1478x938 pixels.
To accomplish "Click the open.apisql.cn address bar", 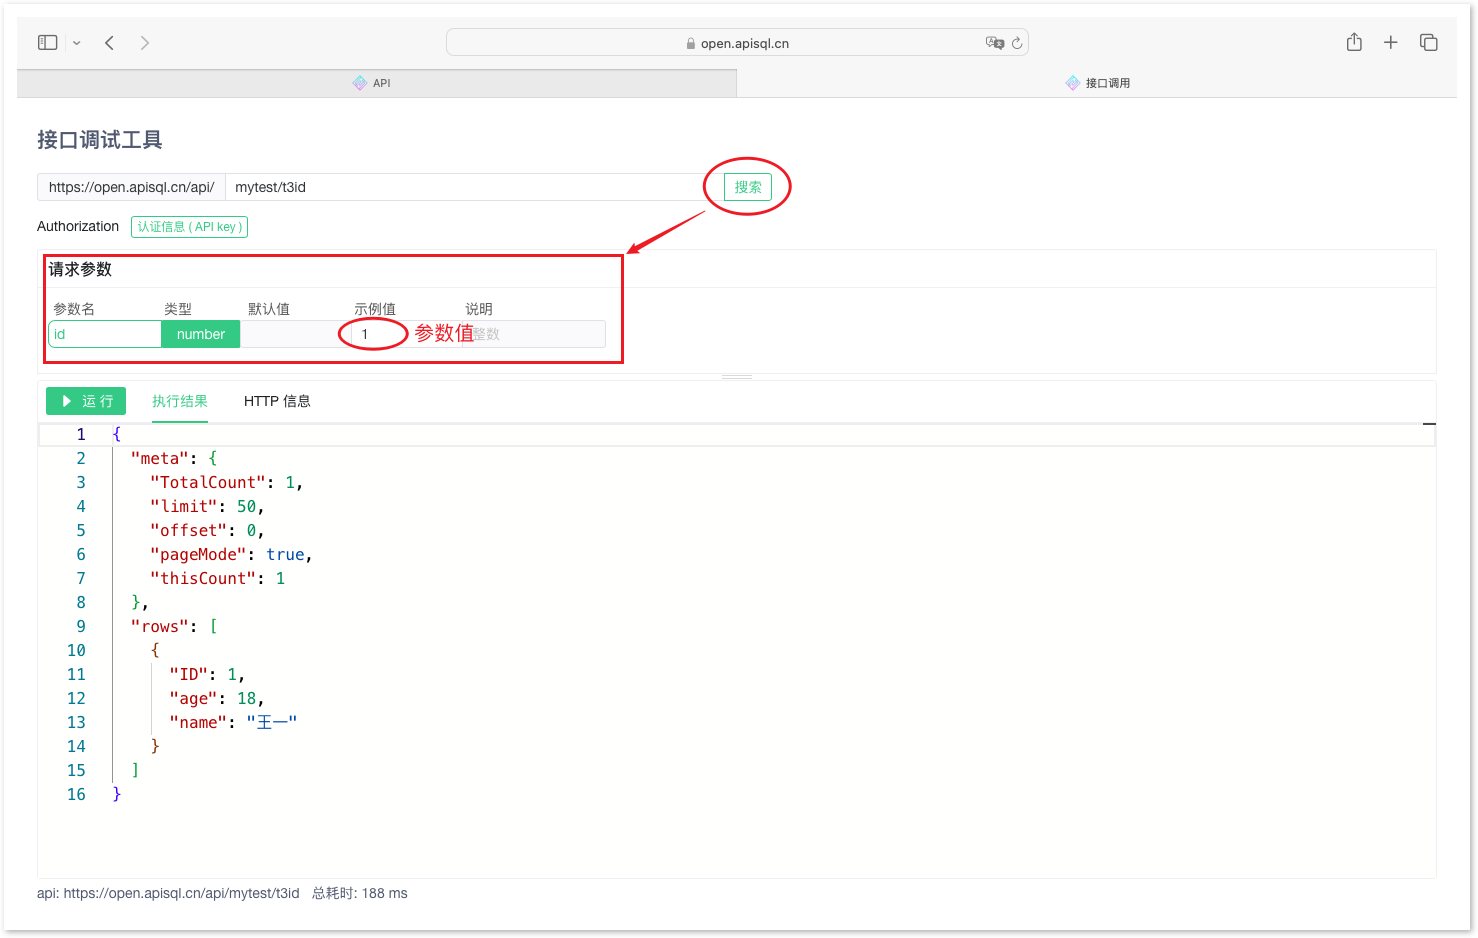I will [x=737, y=43].
